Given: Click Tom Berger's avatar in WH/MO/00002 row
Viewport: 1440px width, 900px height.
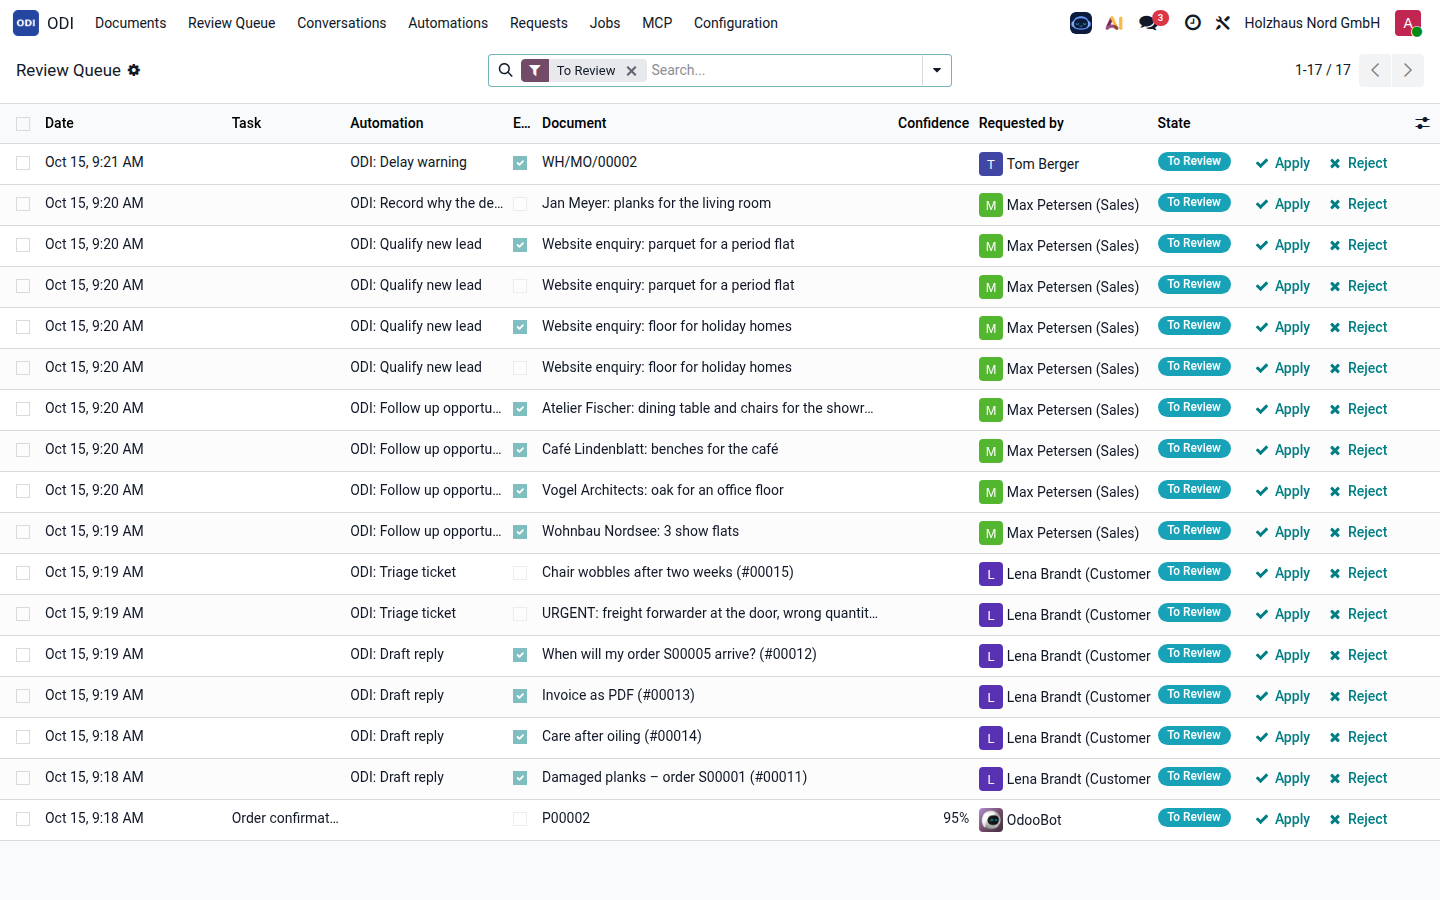Looking at the screenshot, I should 990,164.
